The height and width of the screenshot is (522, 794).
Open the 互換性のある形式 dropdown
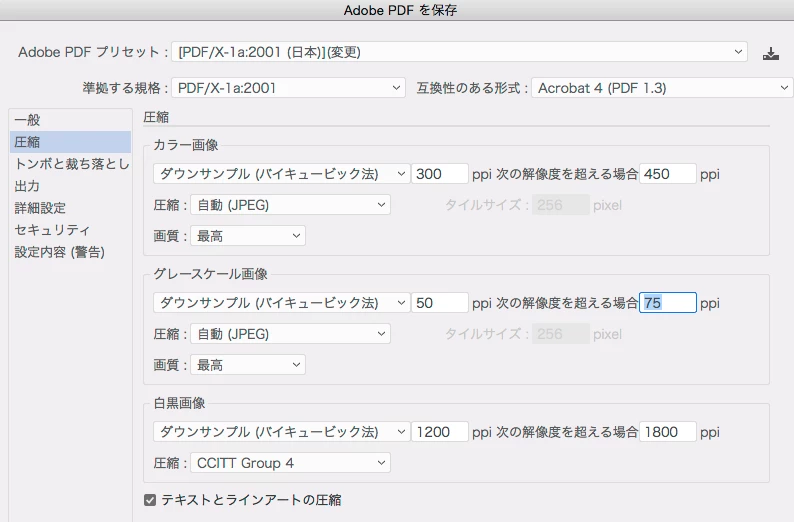(x=662, y=88)
